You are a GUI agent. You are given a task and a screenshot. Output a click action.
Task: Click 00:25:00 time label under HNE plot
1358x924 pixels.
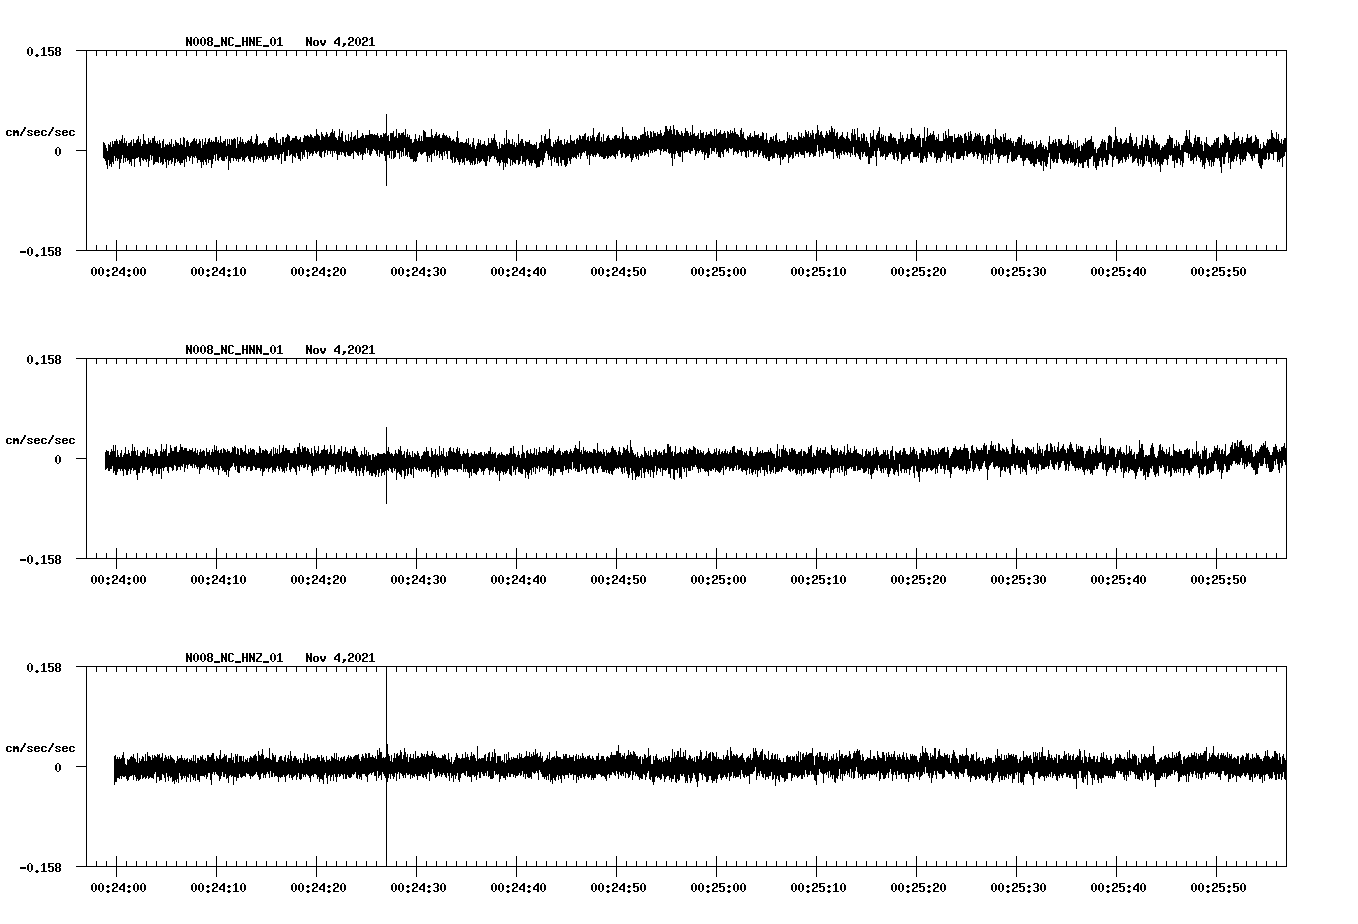coord(718,272)
